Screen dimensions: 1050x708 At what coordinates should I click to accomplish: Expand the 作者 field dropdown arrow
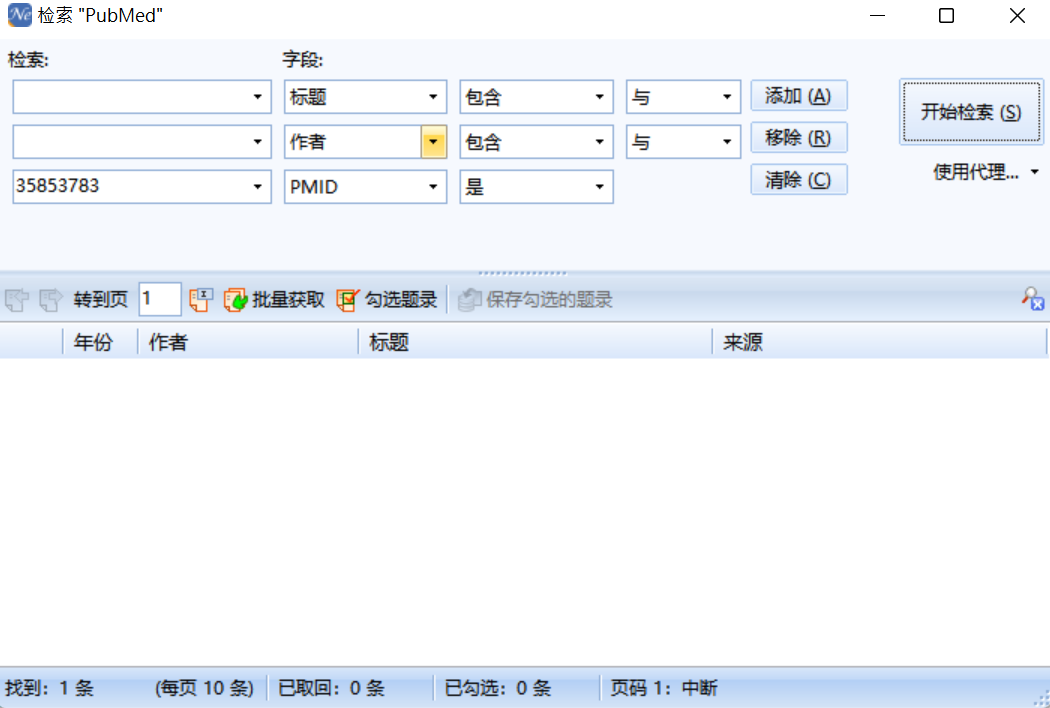pyautogui.click(x=433, y=142)
